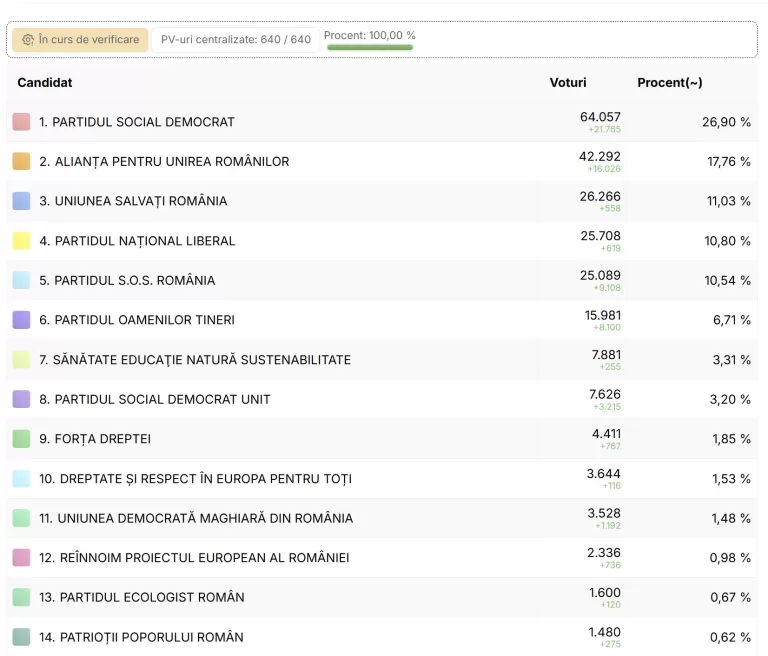Click the vote count 15.981
This screenshot has height=656, width=768.
[x=602, y=315]
